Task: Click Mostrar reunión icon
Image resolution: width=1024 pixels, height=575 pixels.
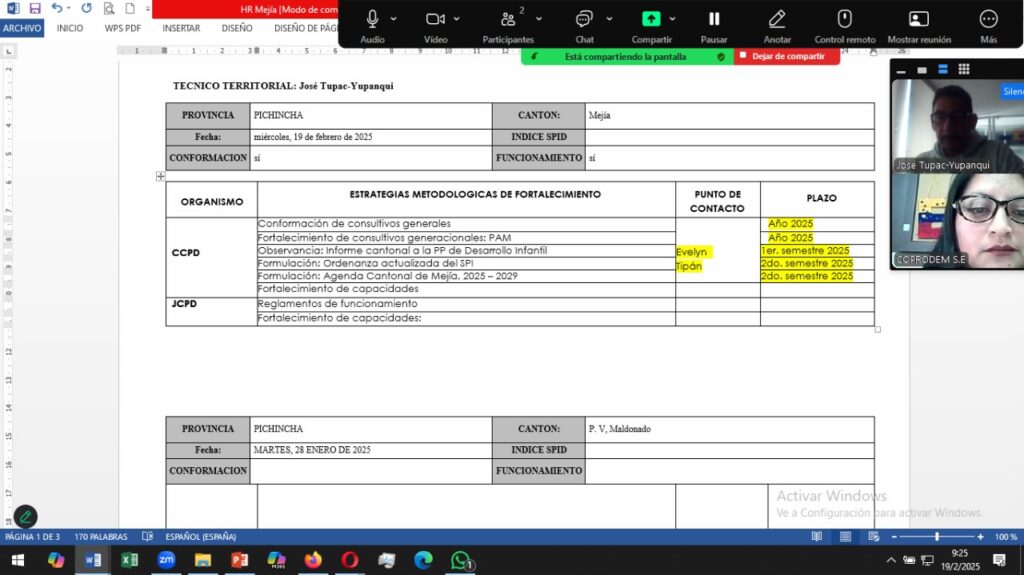Action: tap(918, 19)
